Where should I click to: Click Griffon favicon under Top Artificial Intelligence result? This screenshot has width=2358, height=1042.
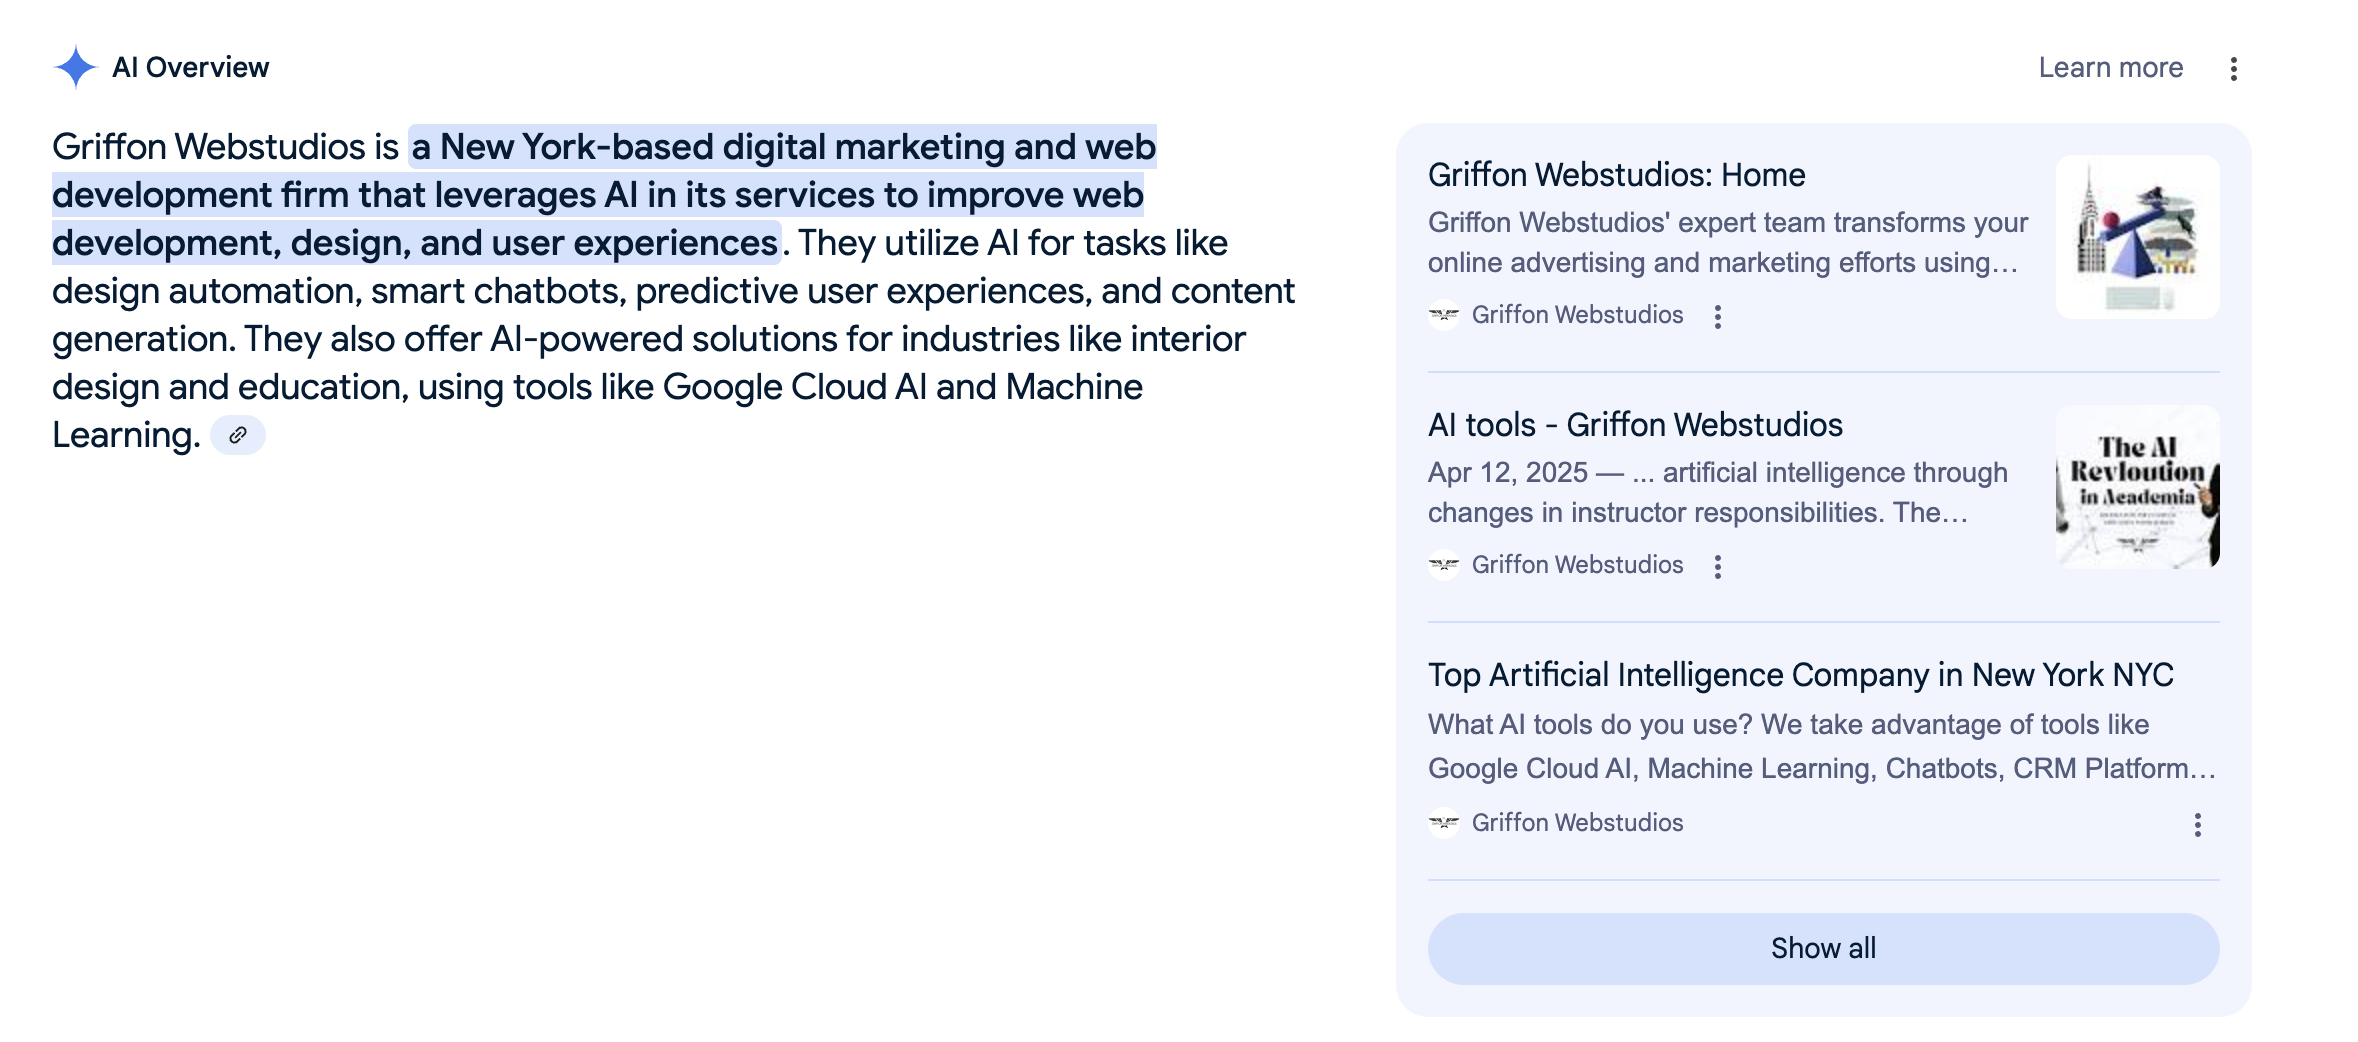pos(1444,823)
